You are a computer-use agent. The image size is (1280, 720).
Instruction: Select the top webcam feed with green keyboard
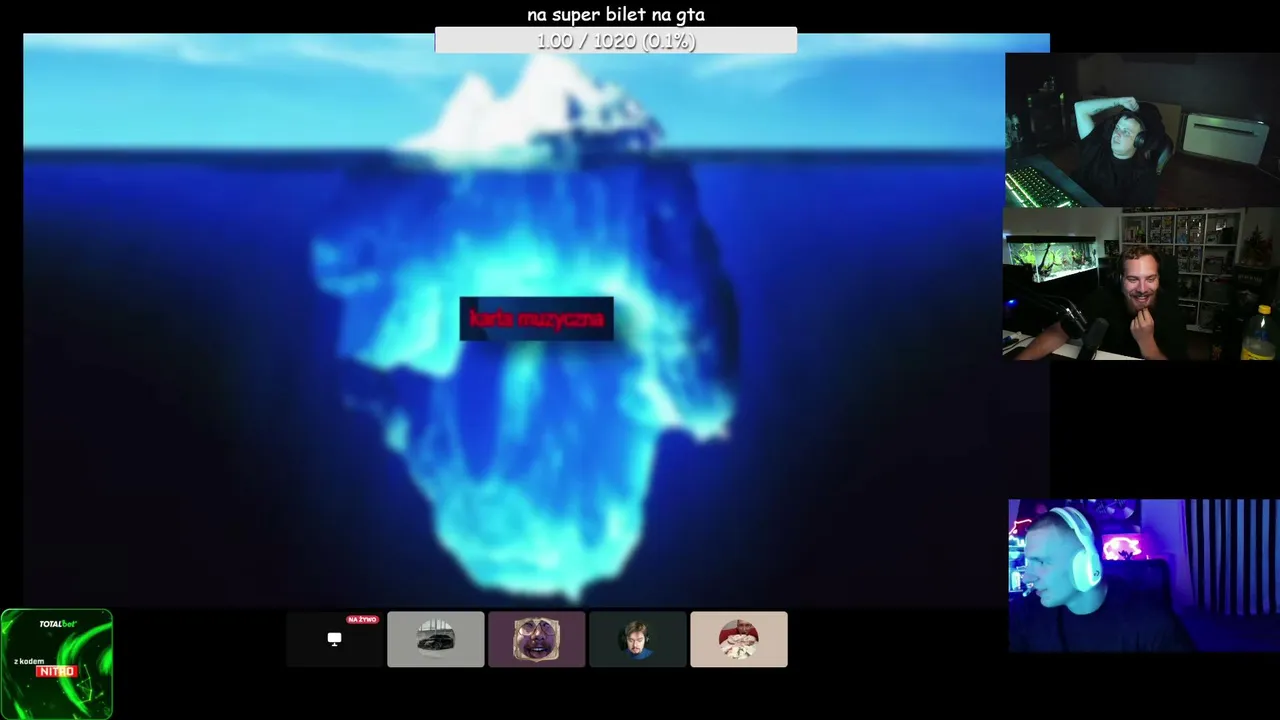[x=1142, y=130]
